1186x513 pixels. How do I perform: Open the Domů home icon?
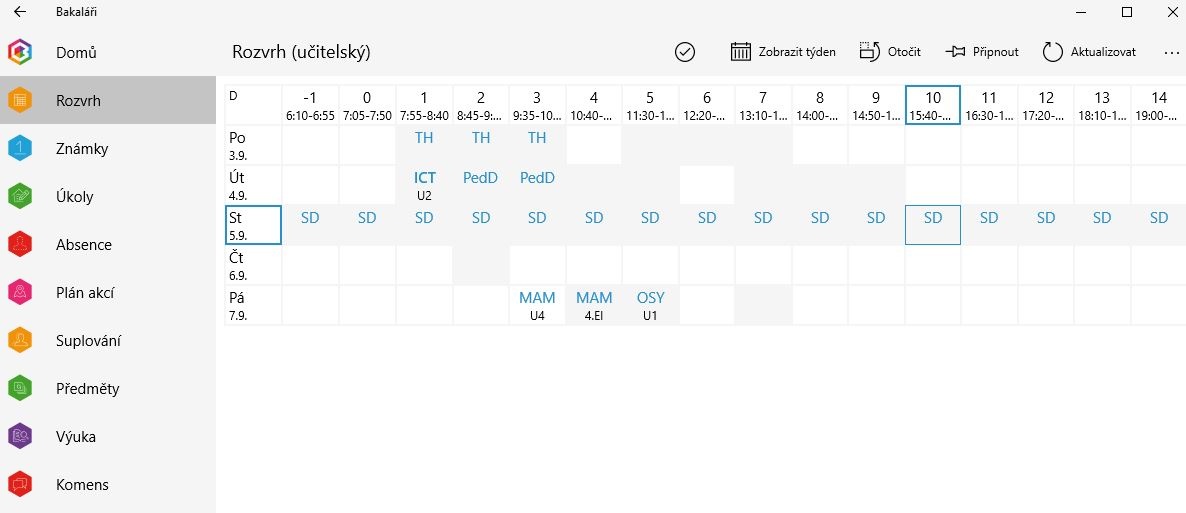point(20,52)
